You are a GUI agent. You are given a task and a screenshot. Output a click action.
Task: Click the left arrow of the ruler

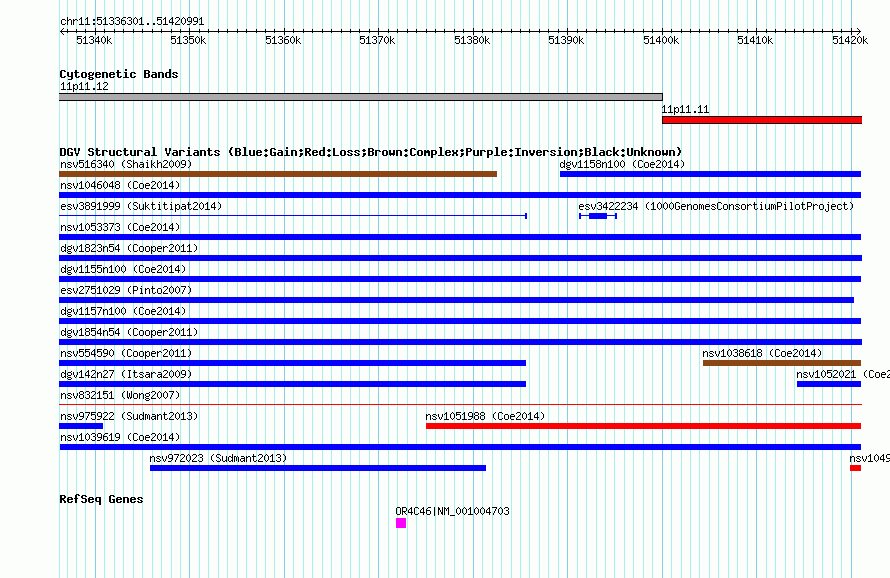tap(62, 31)
